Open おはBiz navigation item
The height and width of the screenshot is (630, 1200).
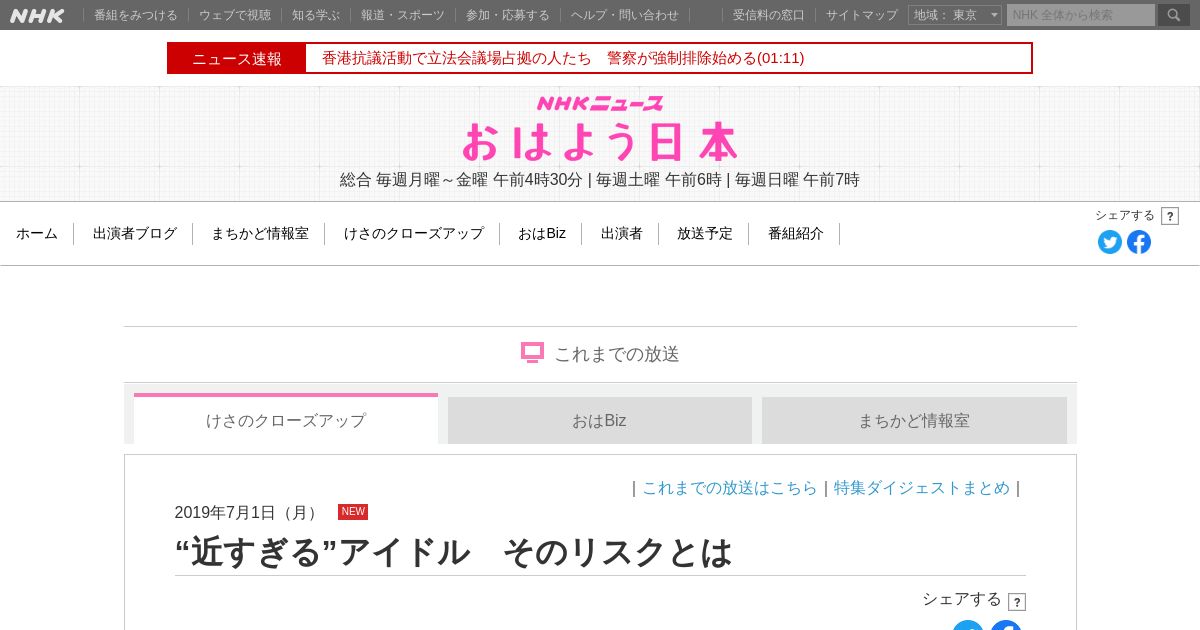click(542, 233)
